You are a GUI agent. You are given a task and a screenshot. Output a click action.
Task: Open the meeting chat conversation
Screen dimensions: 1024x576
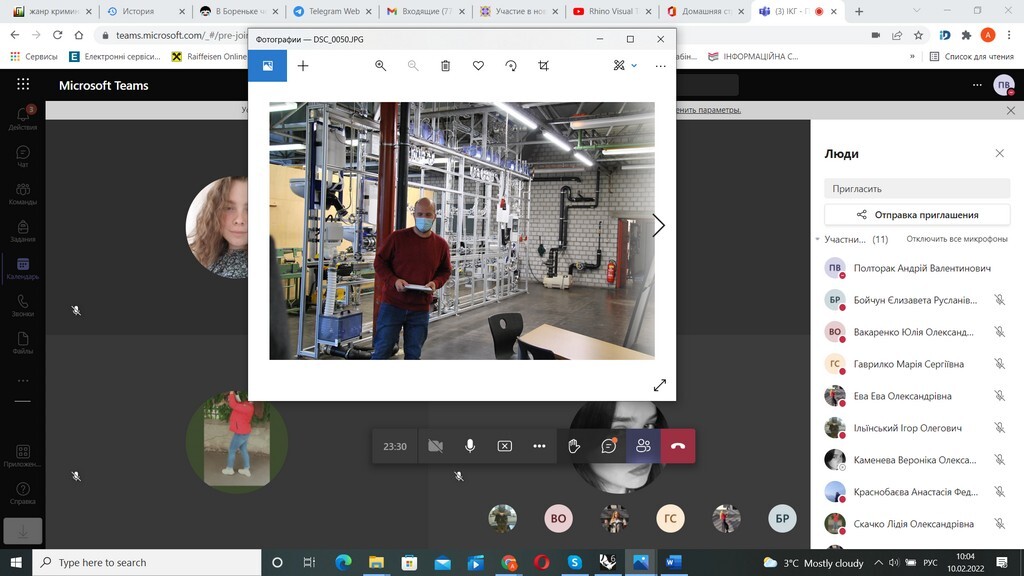coord(608,446)
